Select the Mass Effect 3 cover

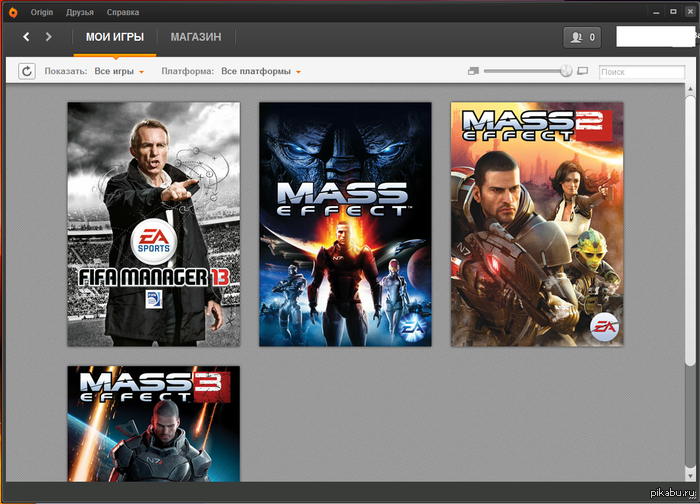(x=154, y=424)
